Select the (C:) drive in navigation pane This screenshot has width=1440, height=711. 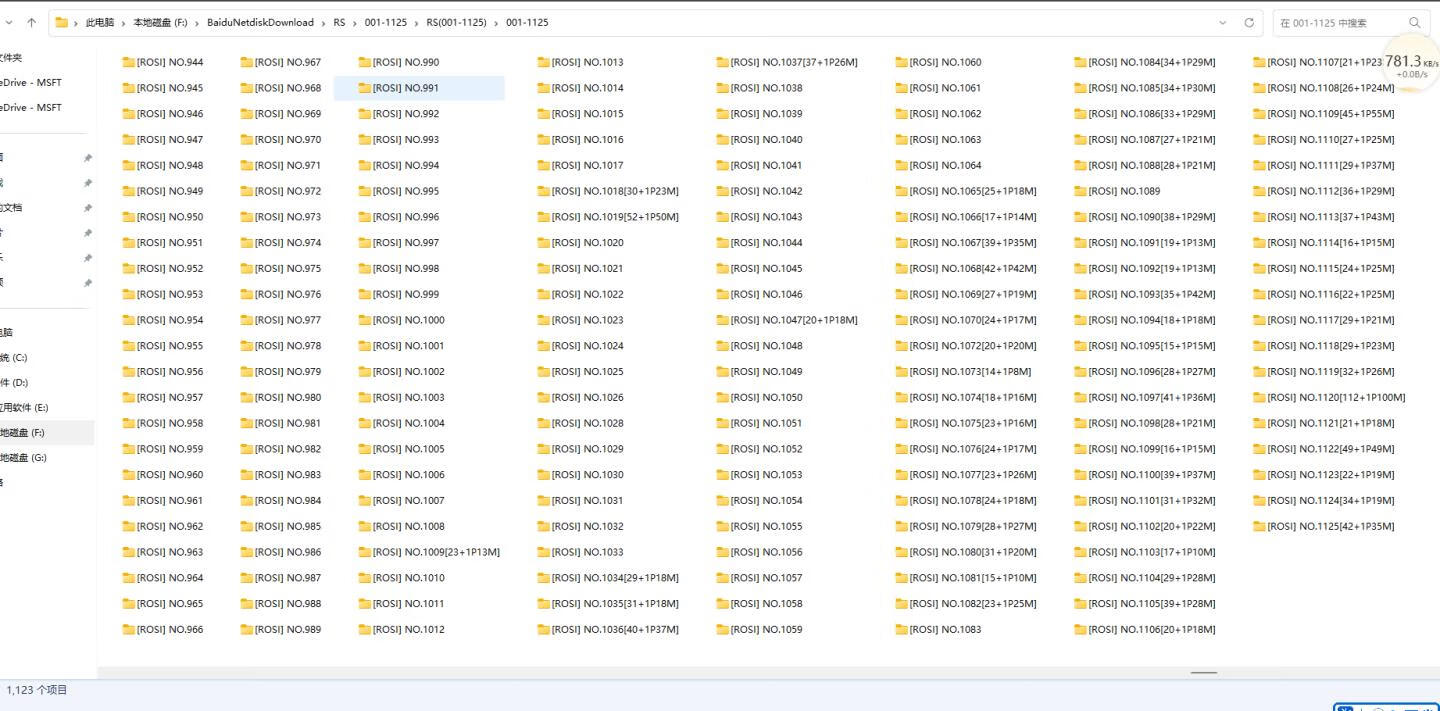(x=14, y=358)
